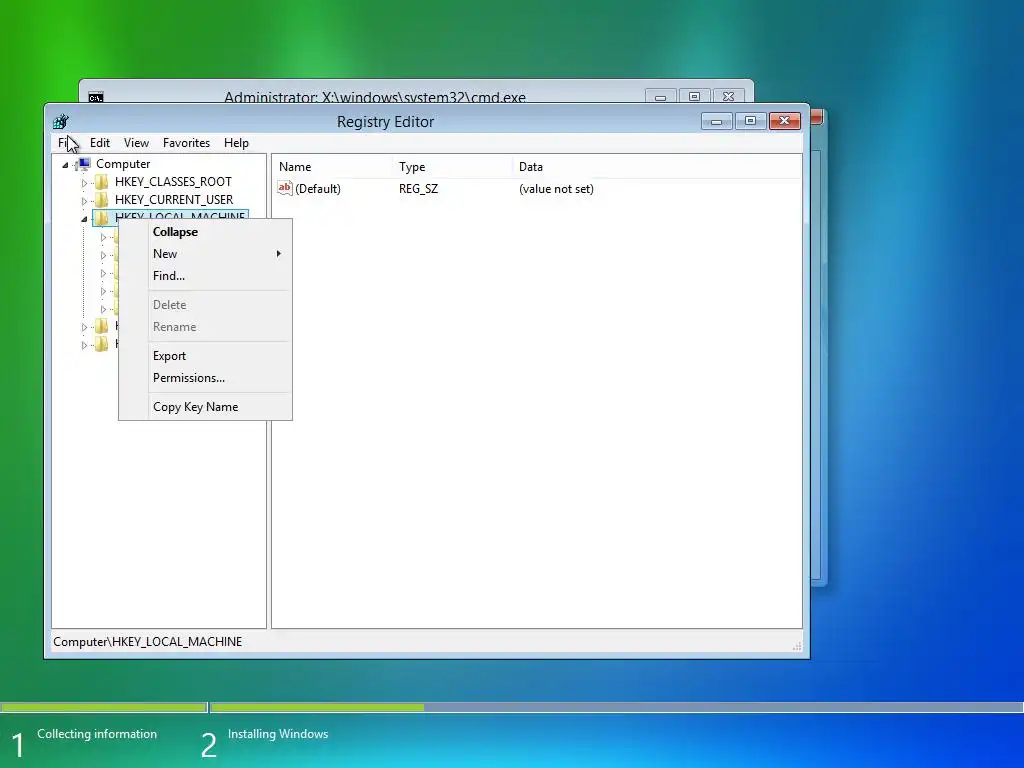
Task: Open the New submenu arrow
Action: (x=279, y=253)
